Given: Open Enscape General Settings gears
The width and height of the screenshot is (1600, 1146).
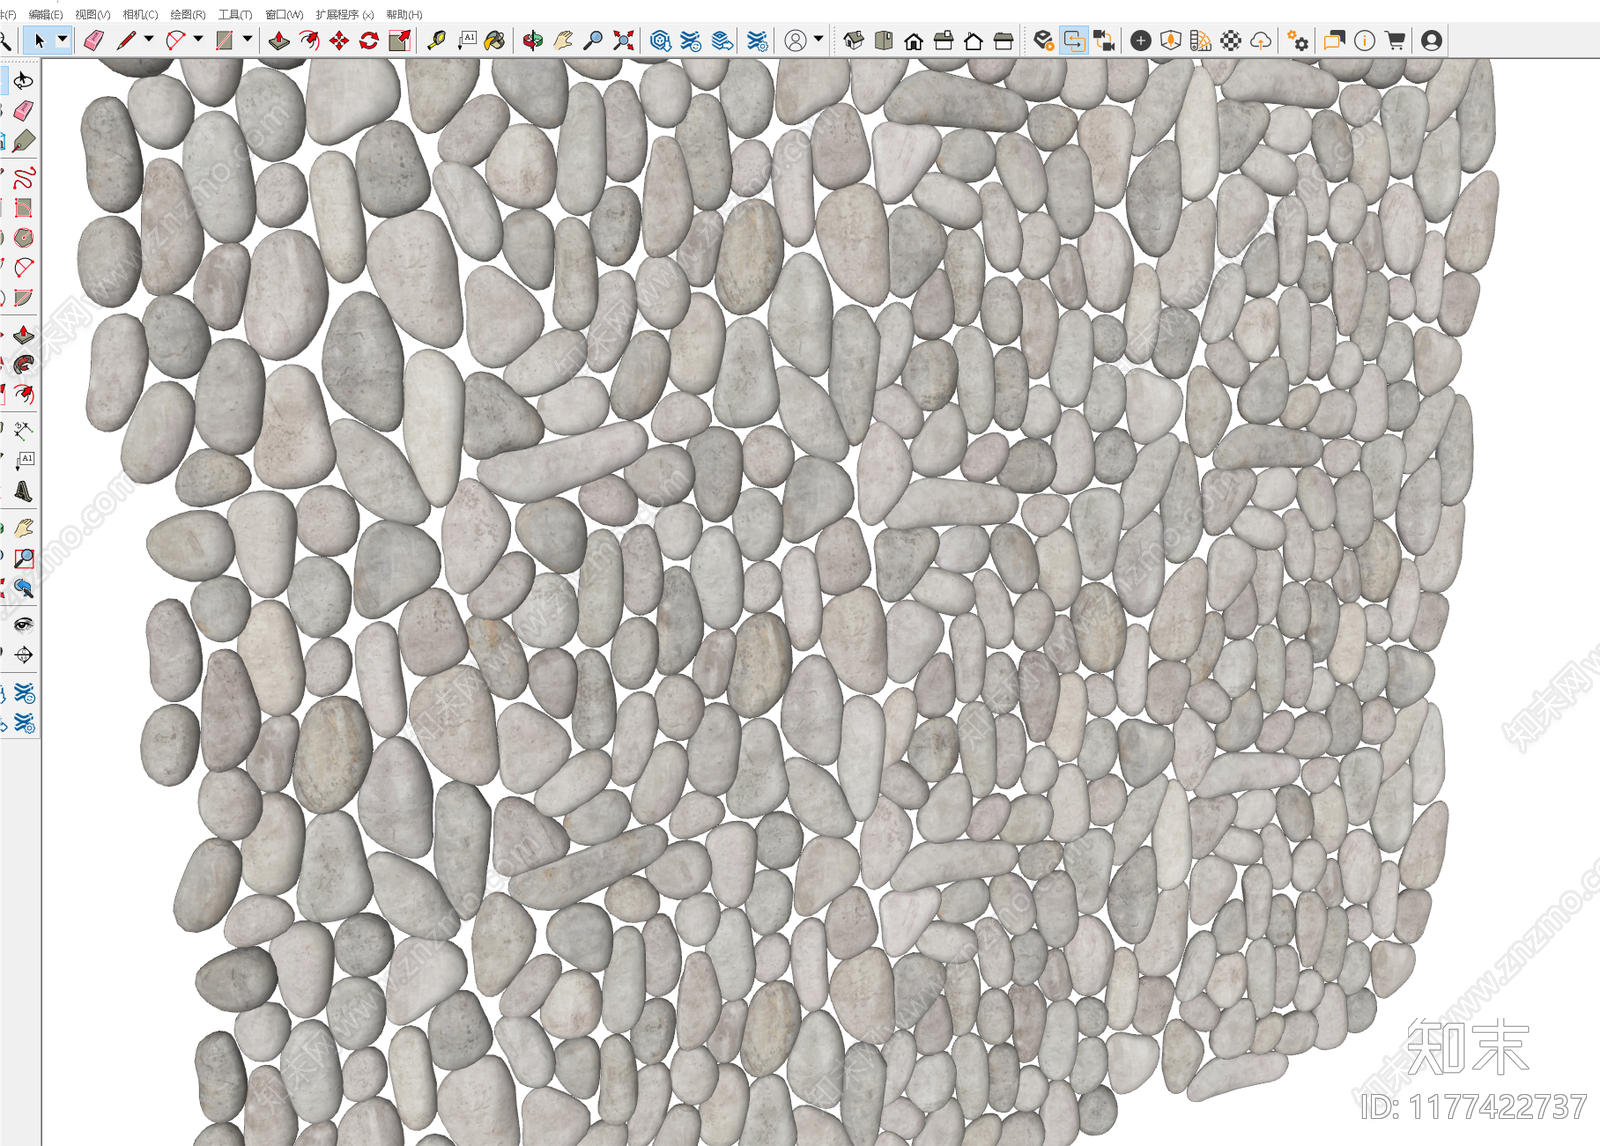Looking at the screenshot, I should (x=1298, y=41).
